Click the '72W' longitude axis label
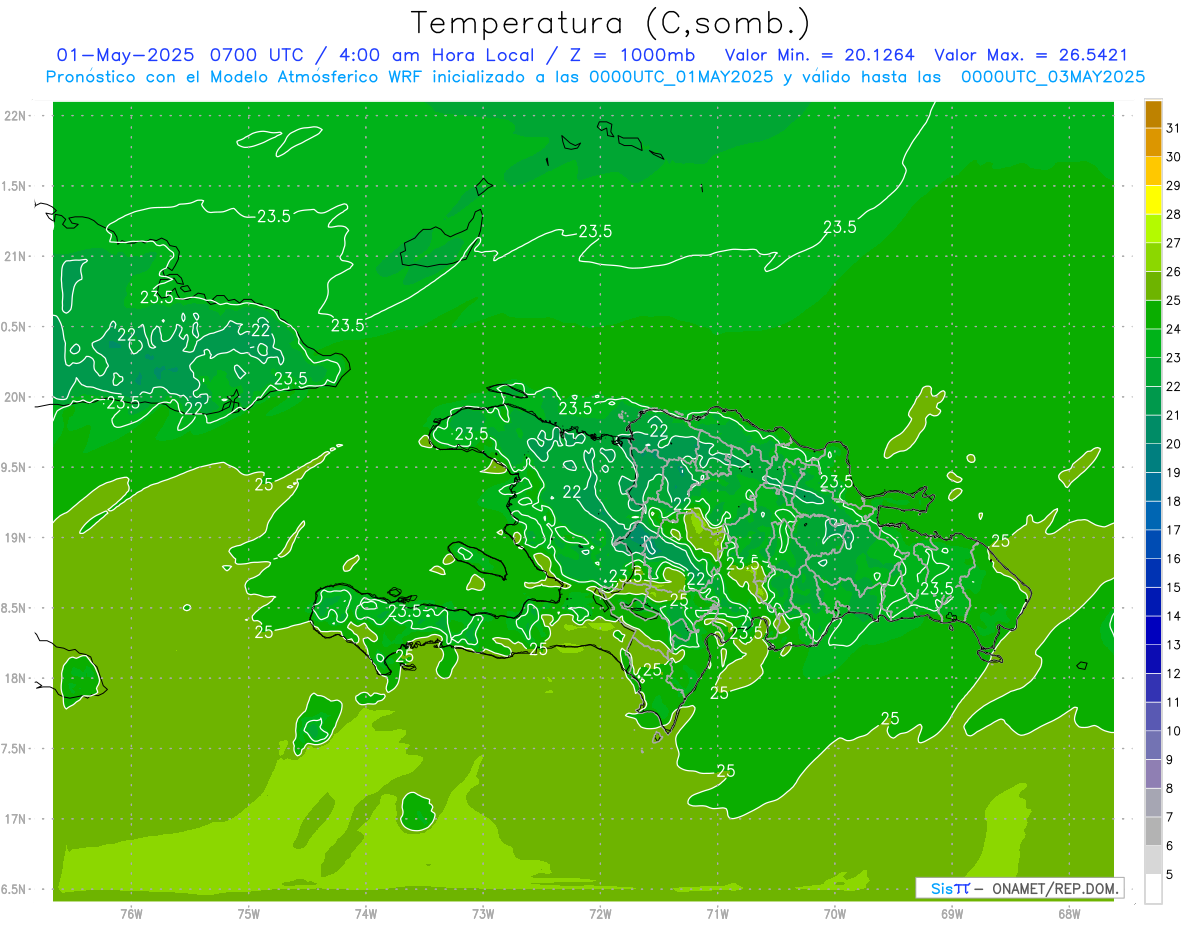 click(600, 913)
